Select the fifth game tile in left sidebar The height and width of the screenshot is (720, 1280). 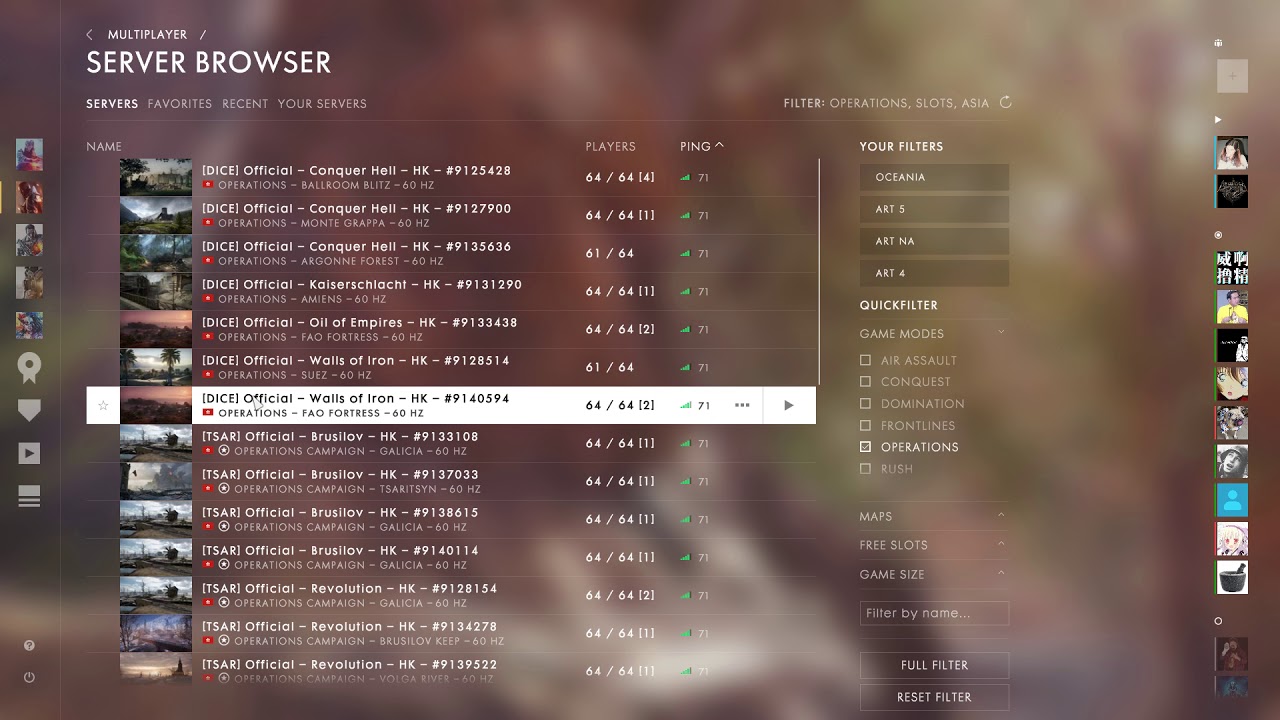click(29, 325)
